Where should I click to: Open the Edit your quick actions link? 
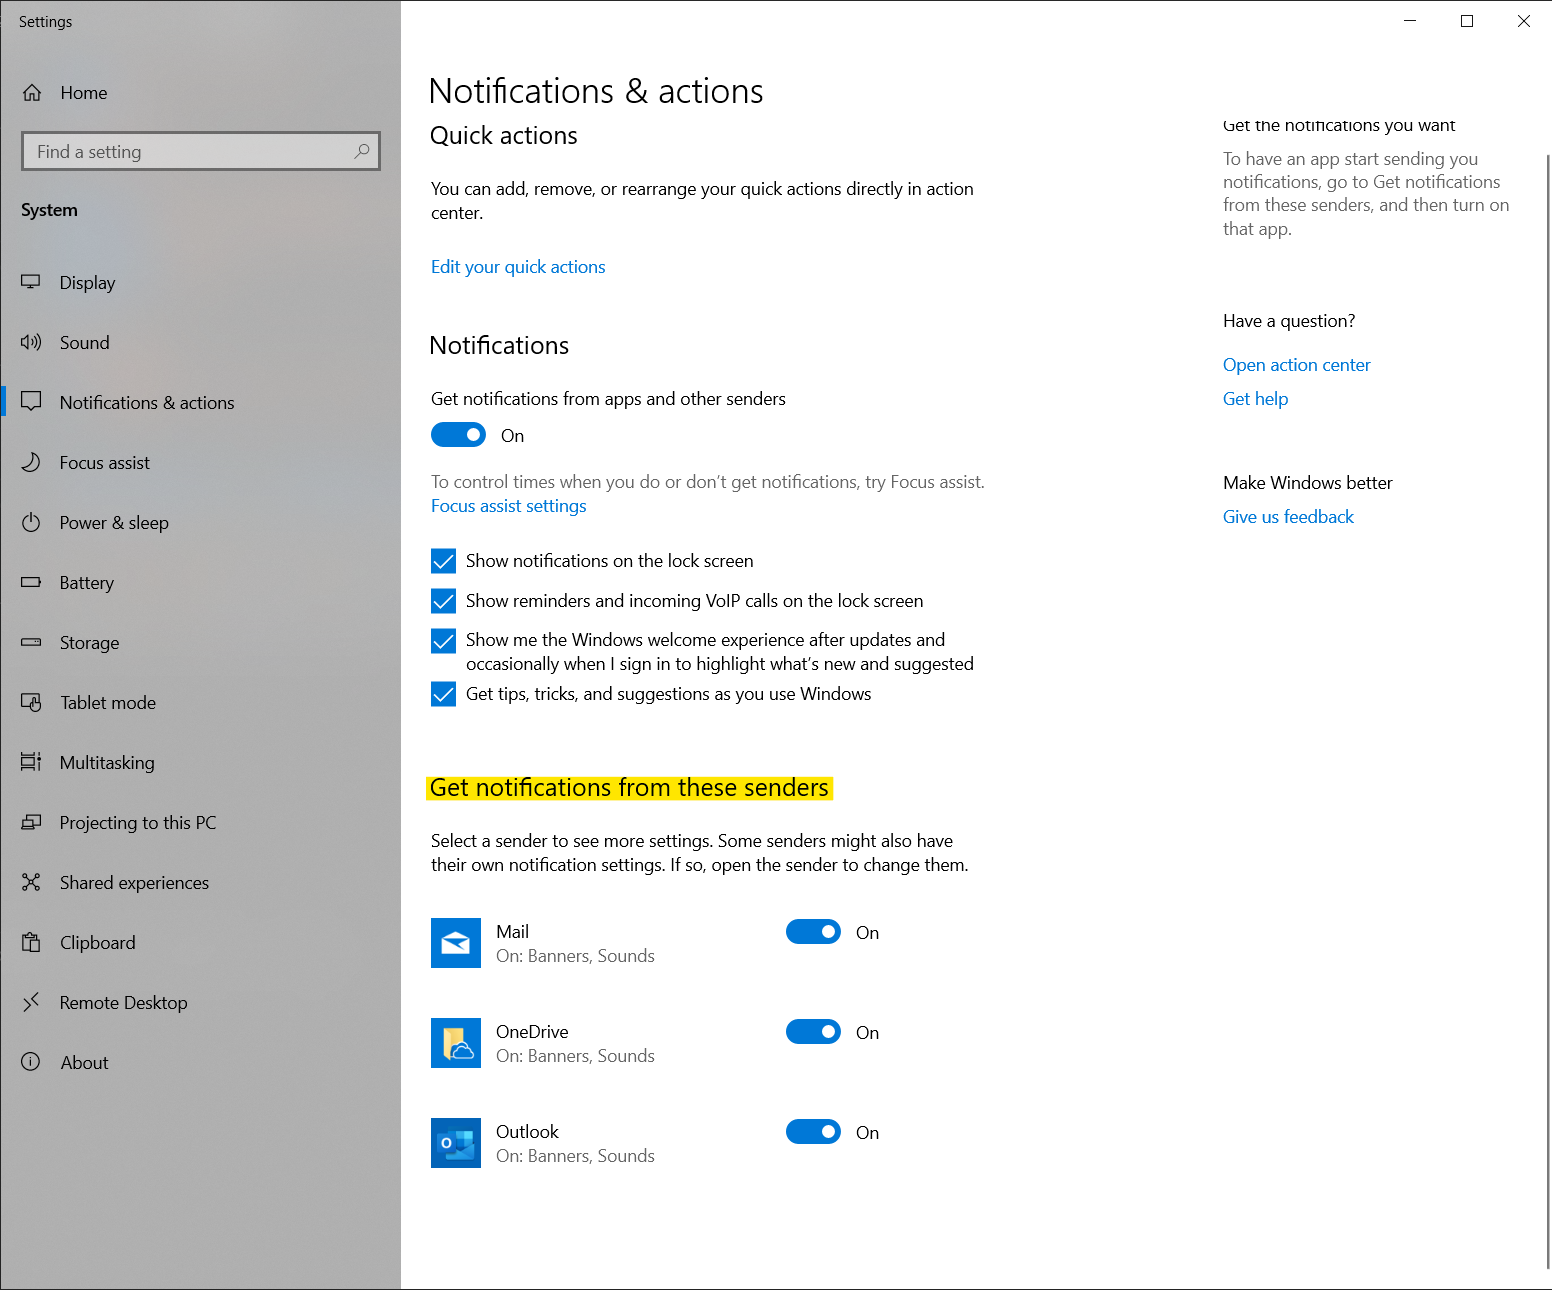pos(517,266)
